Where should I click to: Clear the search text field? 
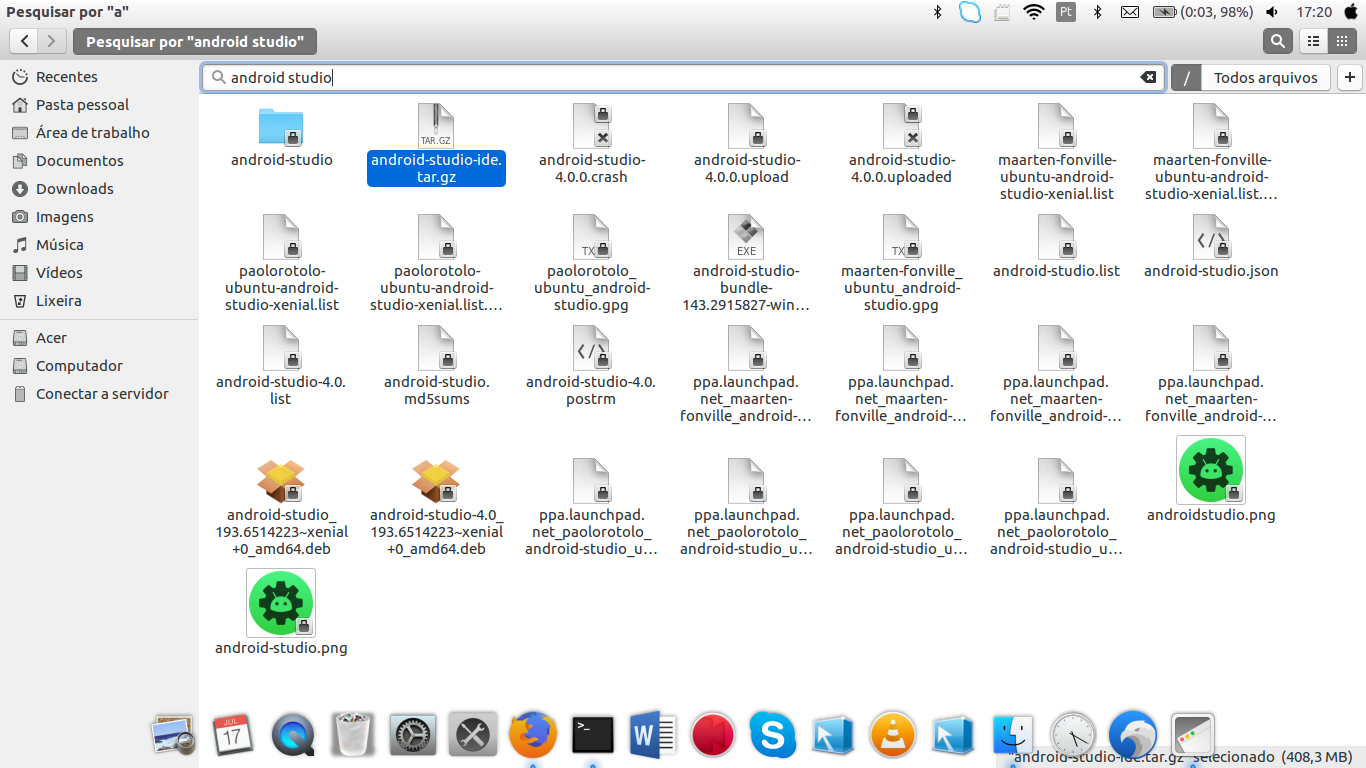(1149, 77)
